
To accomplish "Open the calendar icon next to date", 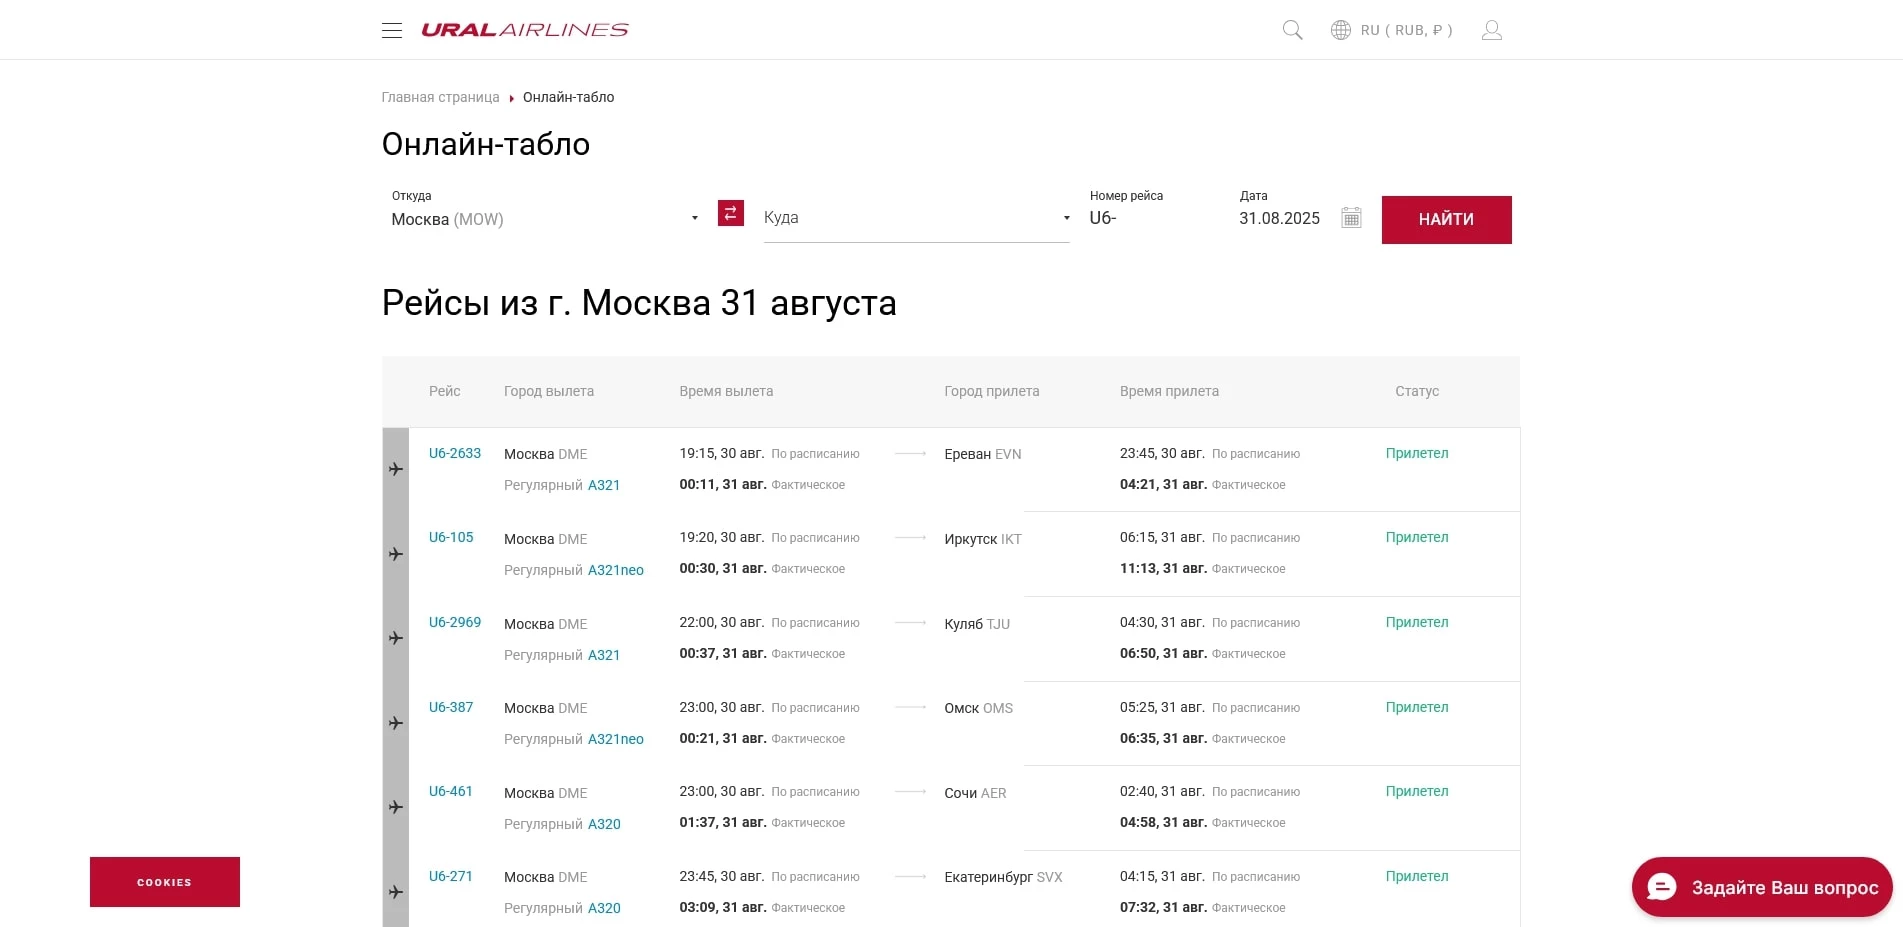I will [1351, 217].
